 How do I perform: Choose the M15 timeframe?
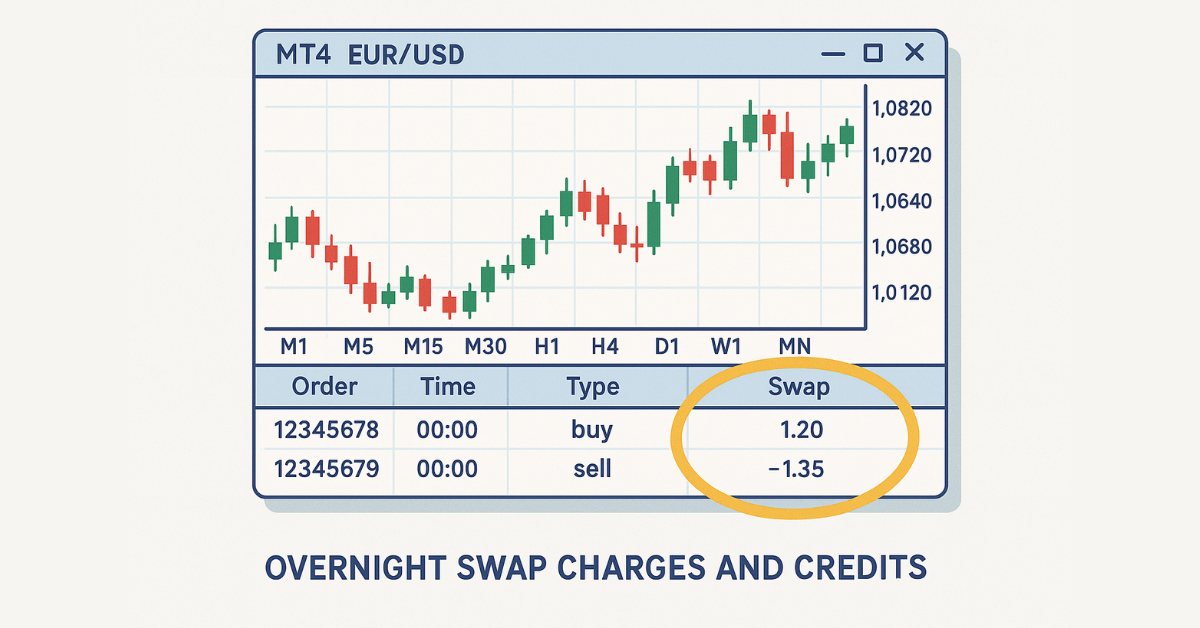422,347
